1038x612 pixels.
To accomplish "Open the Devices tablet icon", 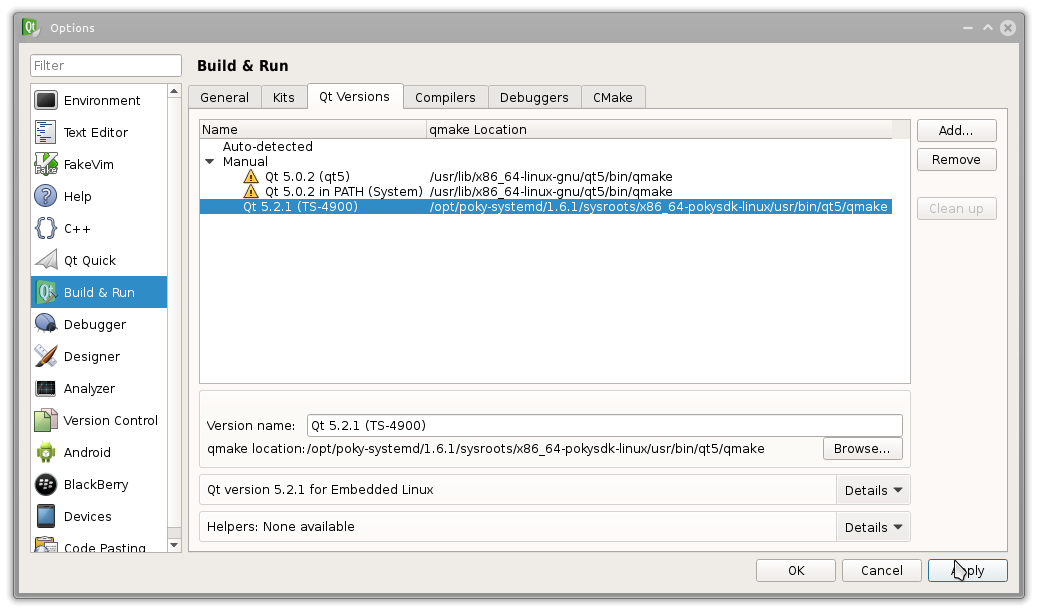I will [46, 516].
